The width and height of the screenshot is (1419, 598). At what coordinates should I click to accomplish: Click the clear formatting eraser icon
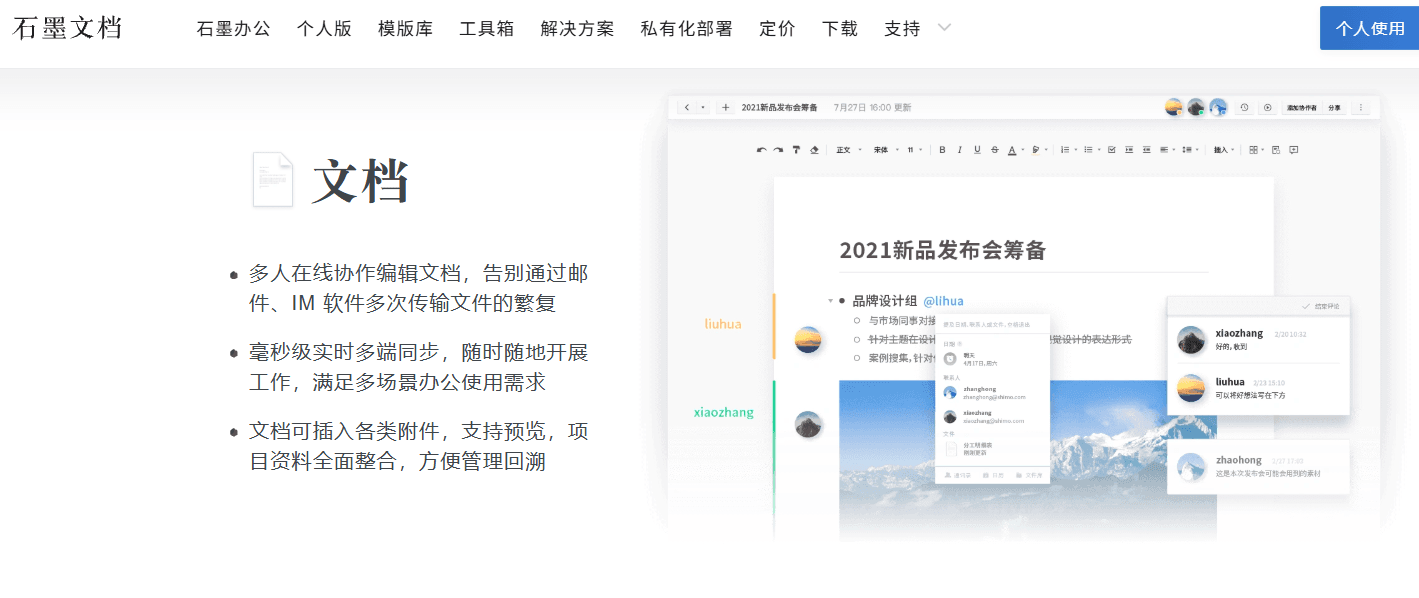814,150
